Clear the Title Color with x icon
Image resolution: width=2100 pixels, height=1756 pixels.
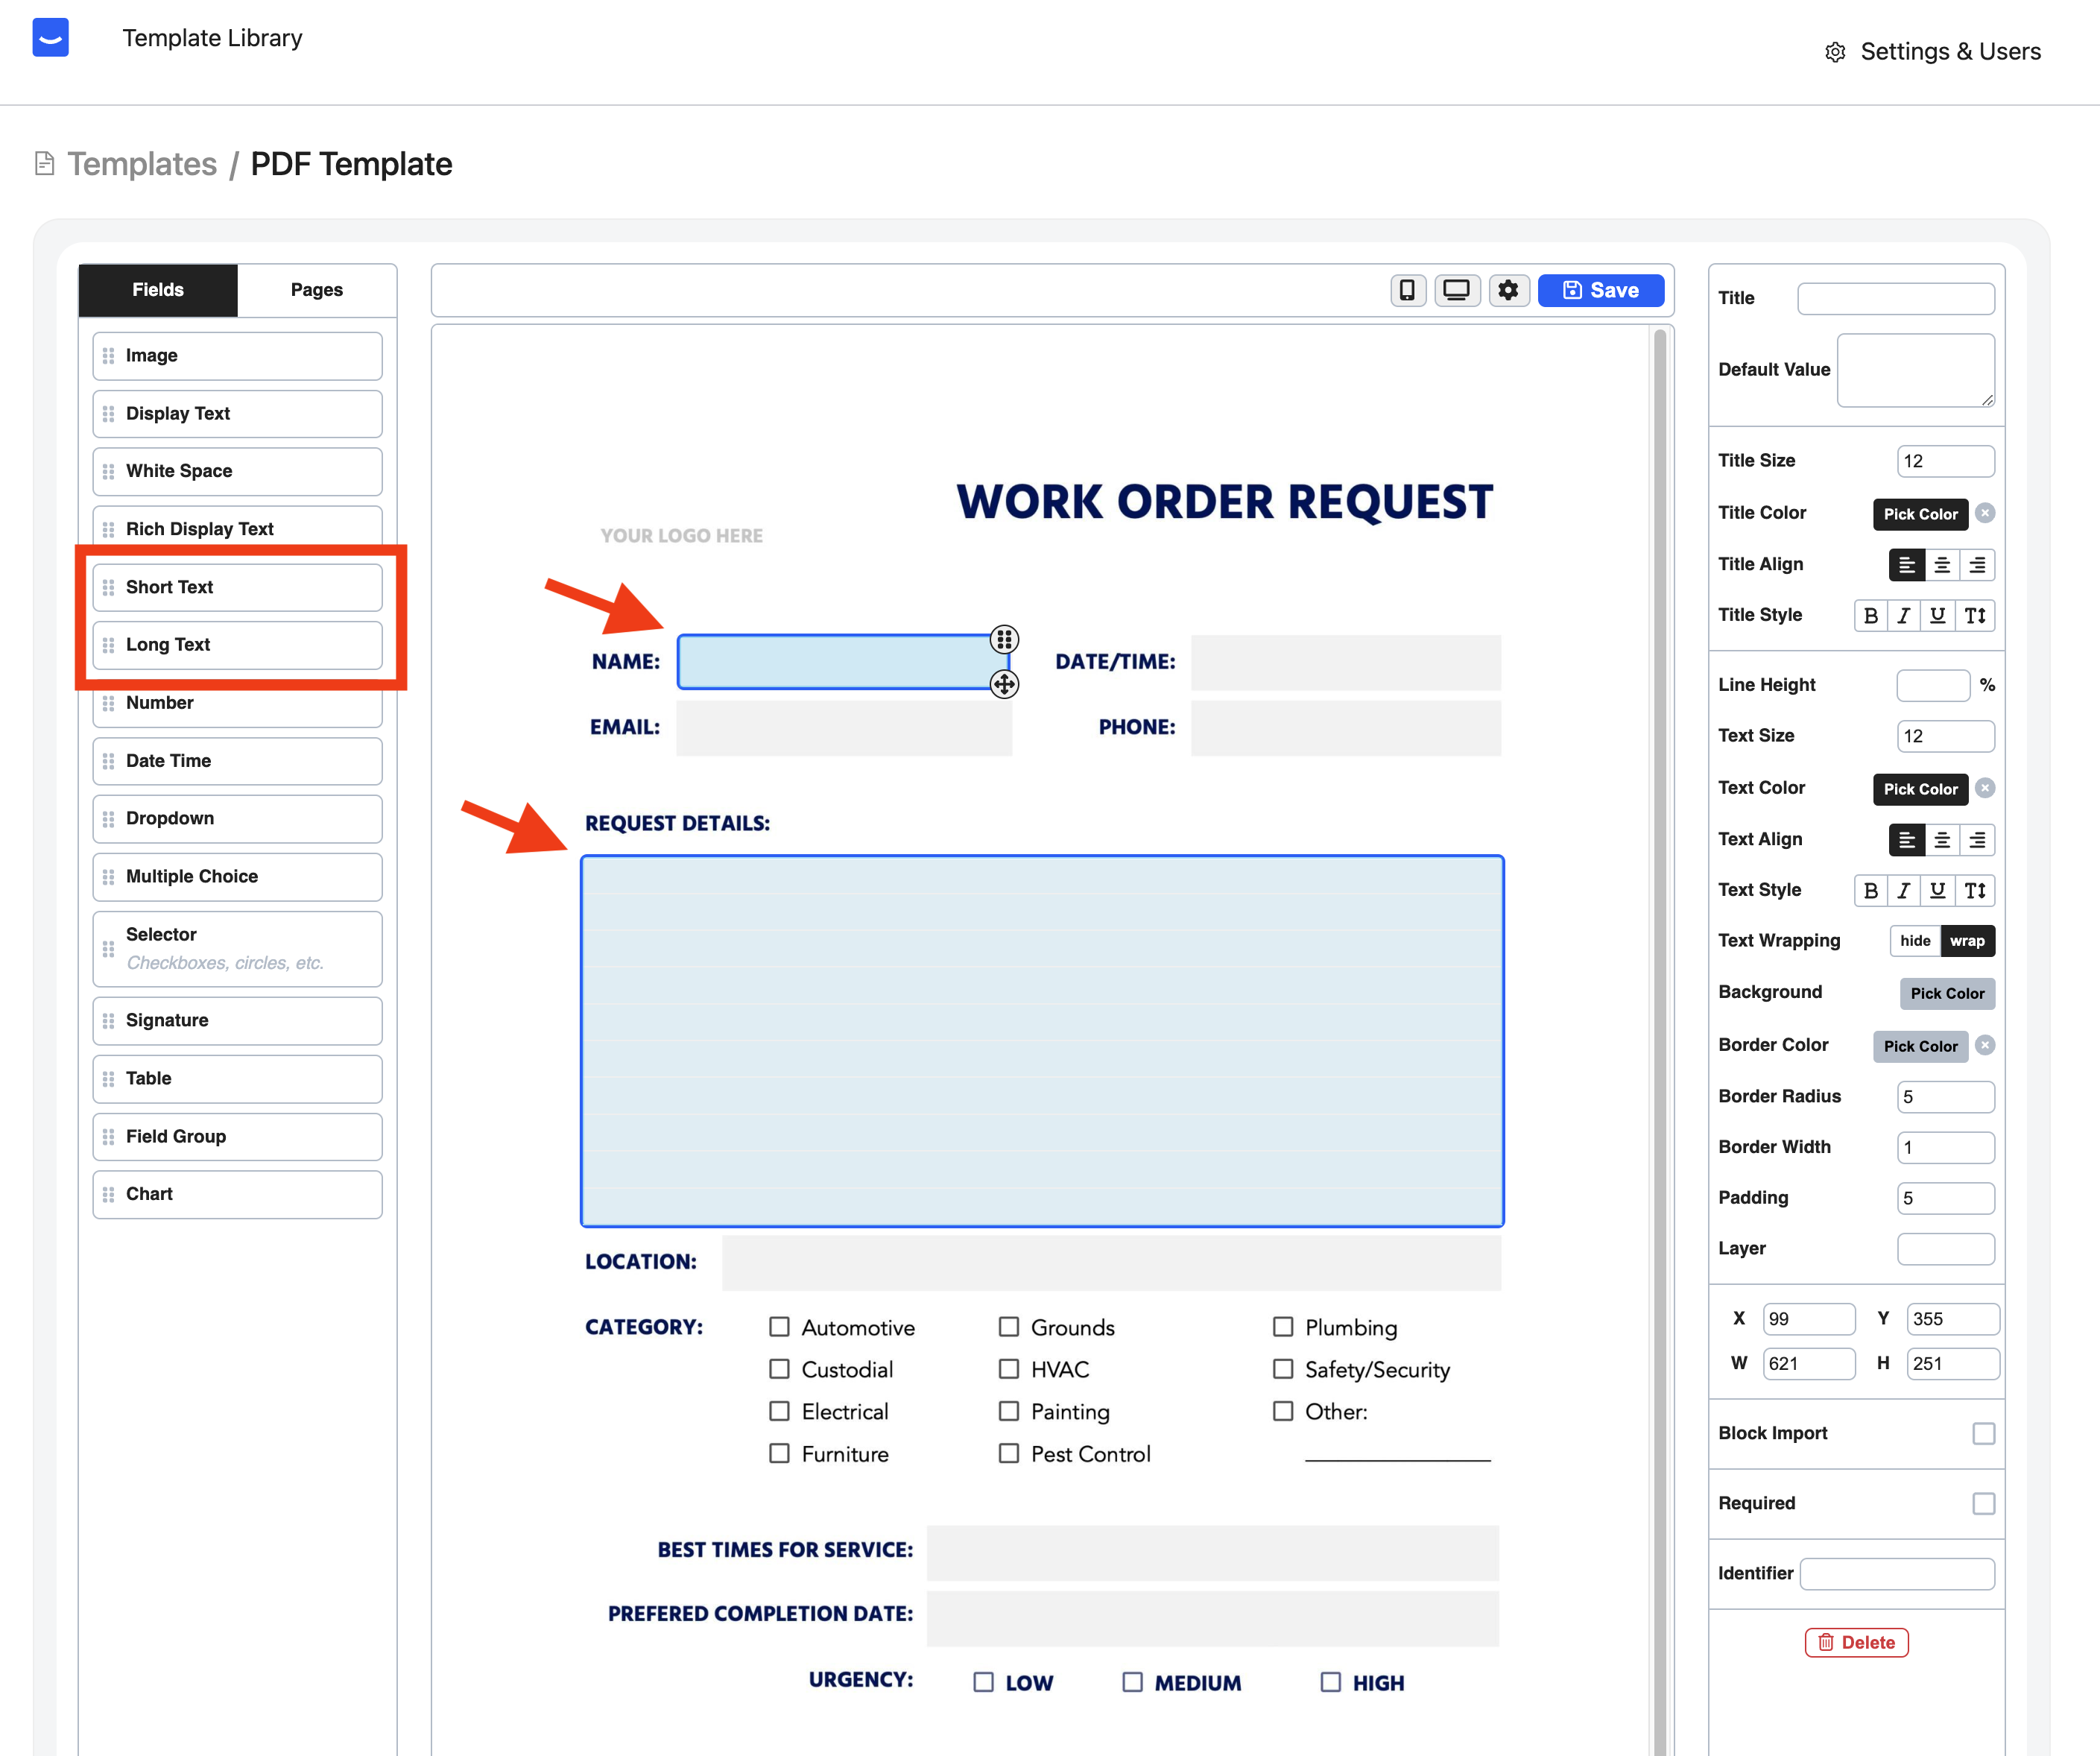point(1986,513)
